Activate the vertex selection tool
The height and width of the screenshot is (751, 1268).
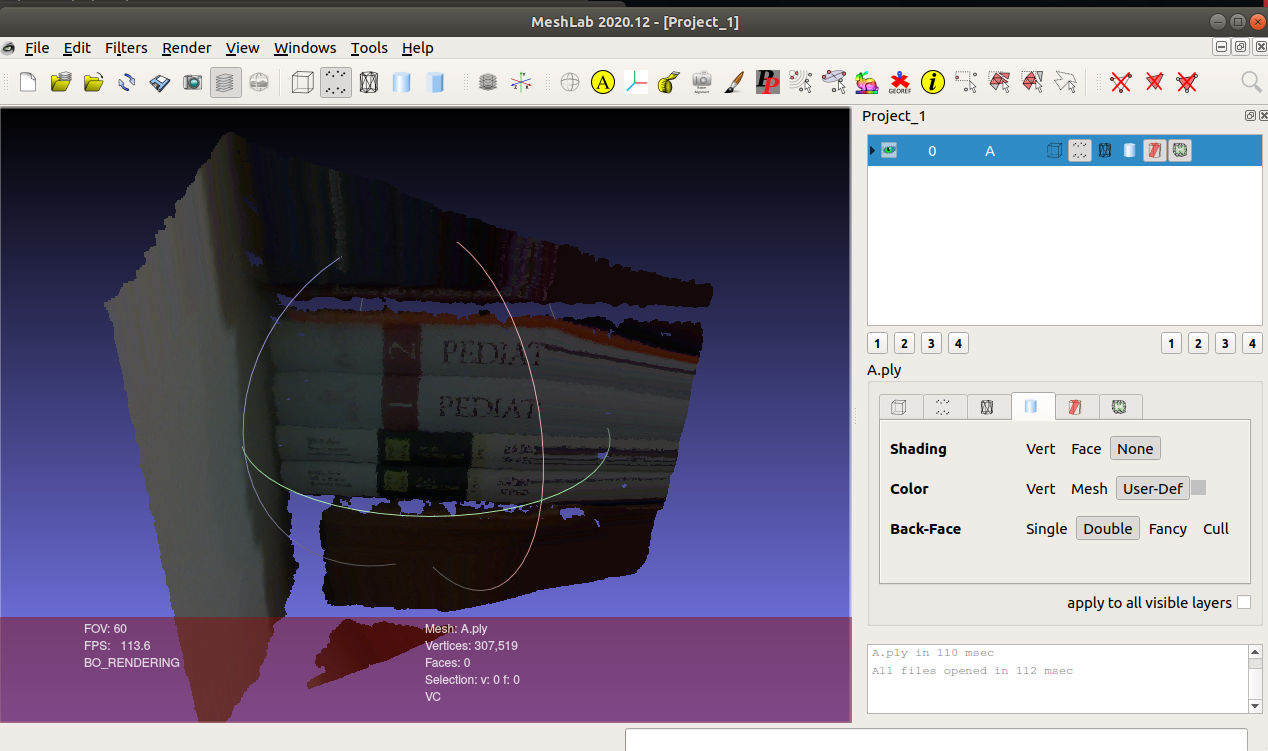966,82
